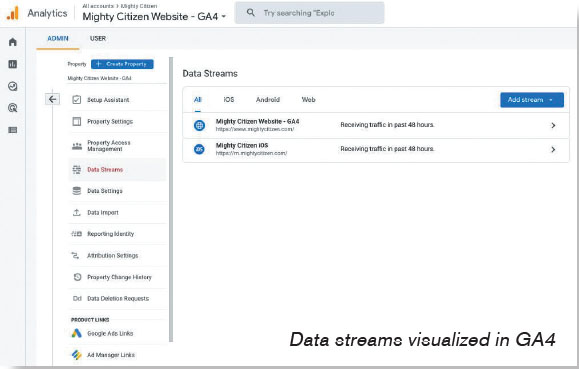
Task: Click the web globe icon of Mighty Citizen Website stream
Action: [x=199, y=125]
